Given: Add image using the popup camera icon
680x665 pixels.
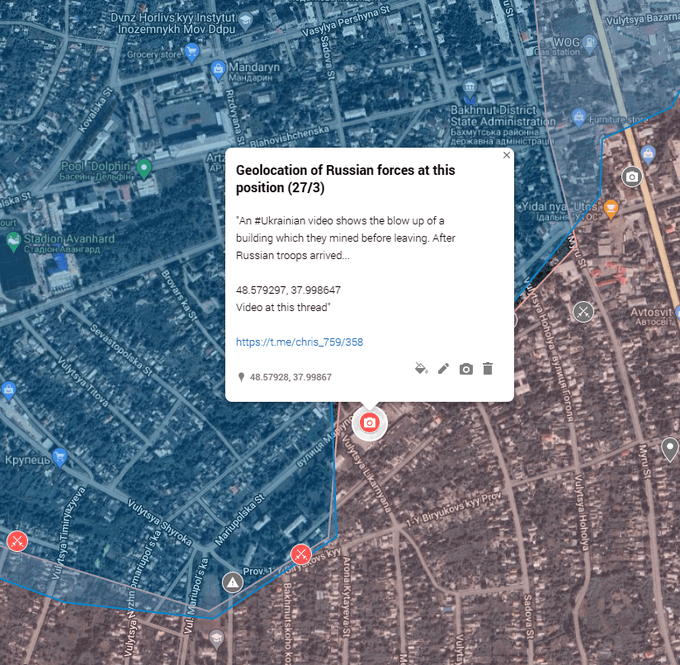Looking at the screenshot, I should tap(466, 369).
